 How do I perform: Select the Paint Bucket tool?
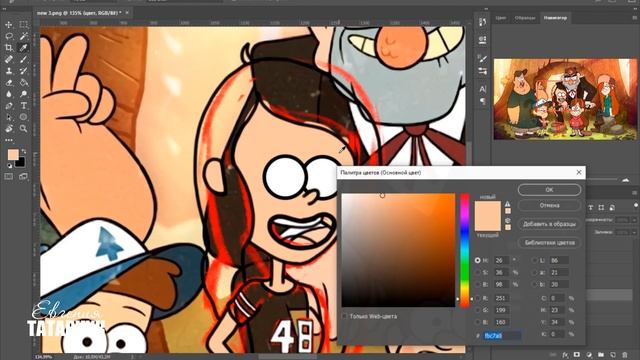point(23,82)
